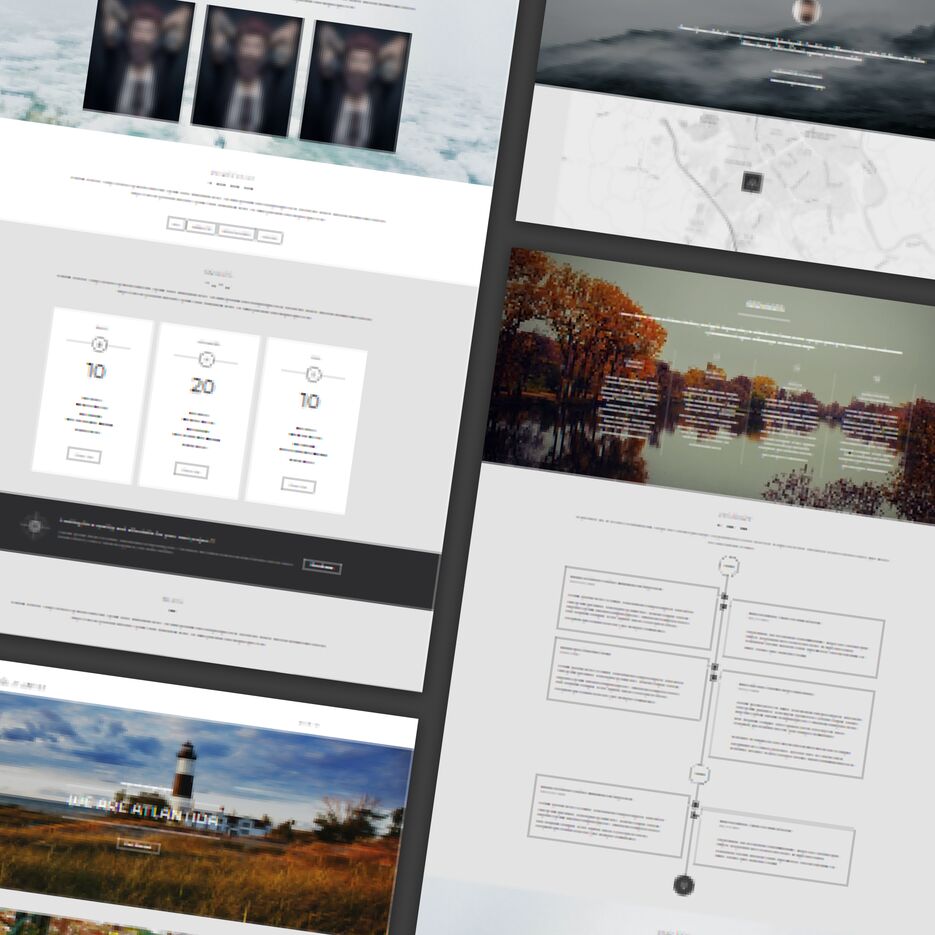The height and width of the screenshot is (935, 935).
Task: Click the round avatar above the dark cloudy header
Action: (806, 11)
